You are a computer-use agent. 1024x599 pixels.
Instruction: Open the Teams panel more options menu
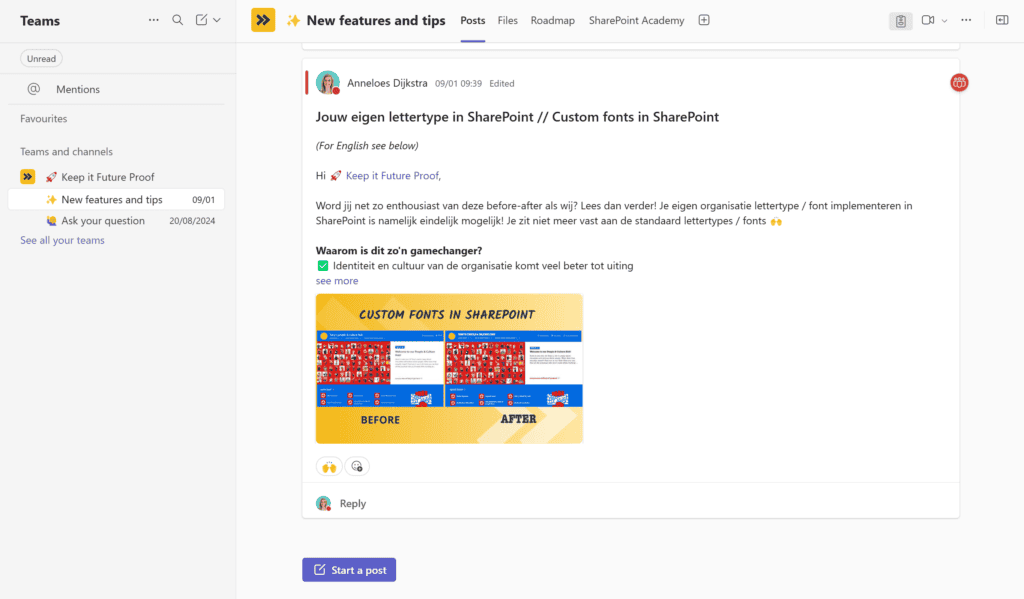153,20
